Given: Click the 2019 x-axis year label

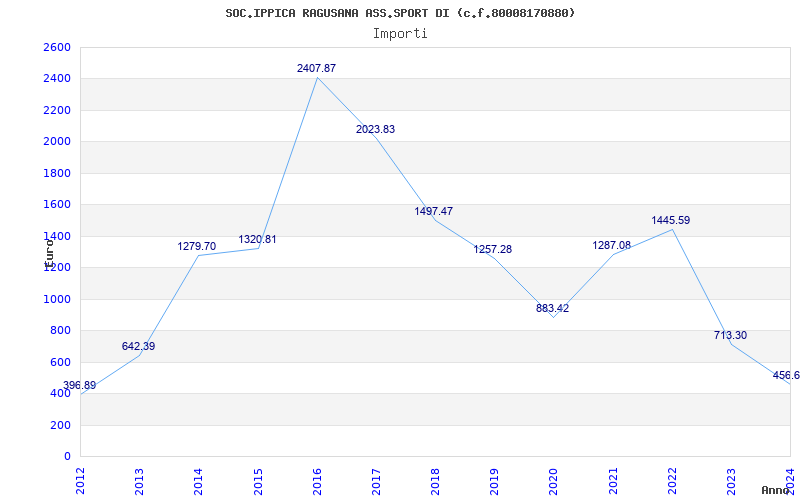Looking at the screenshot, I should pos(494,482).
